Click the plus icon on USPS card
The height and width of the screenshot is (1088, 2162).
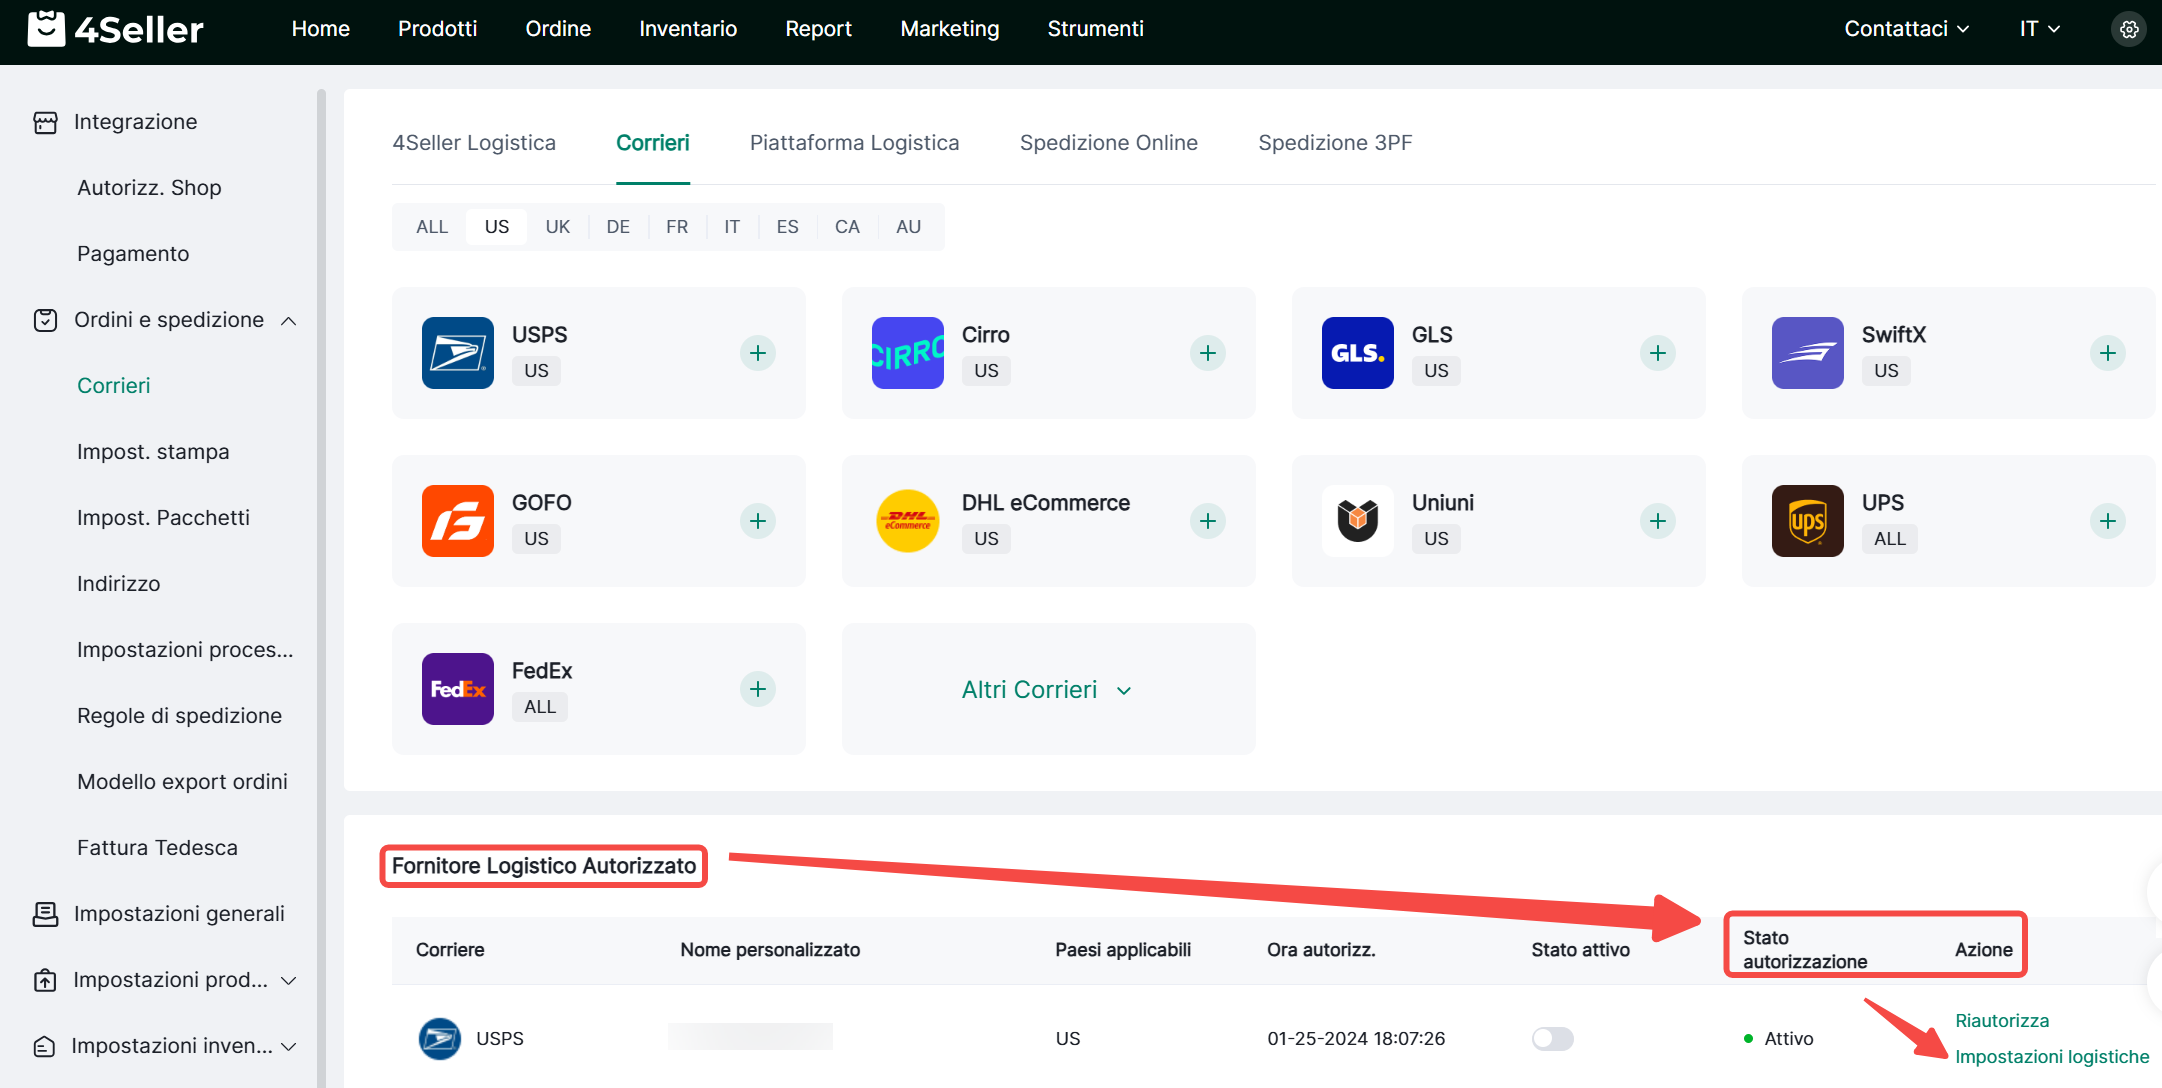coord(758,353)
